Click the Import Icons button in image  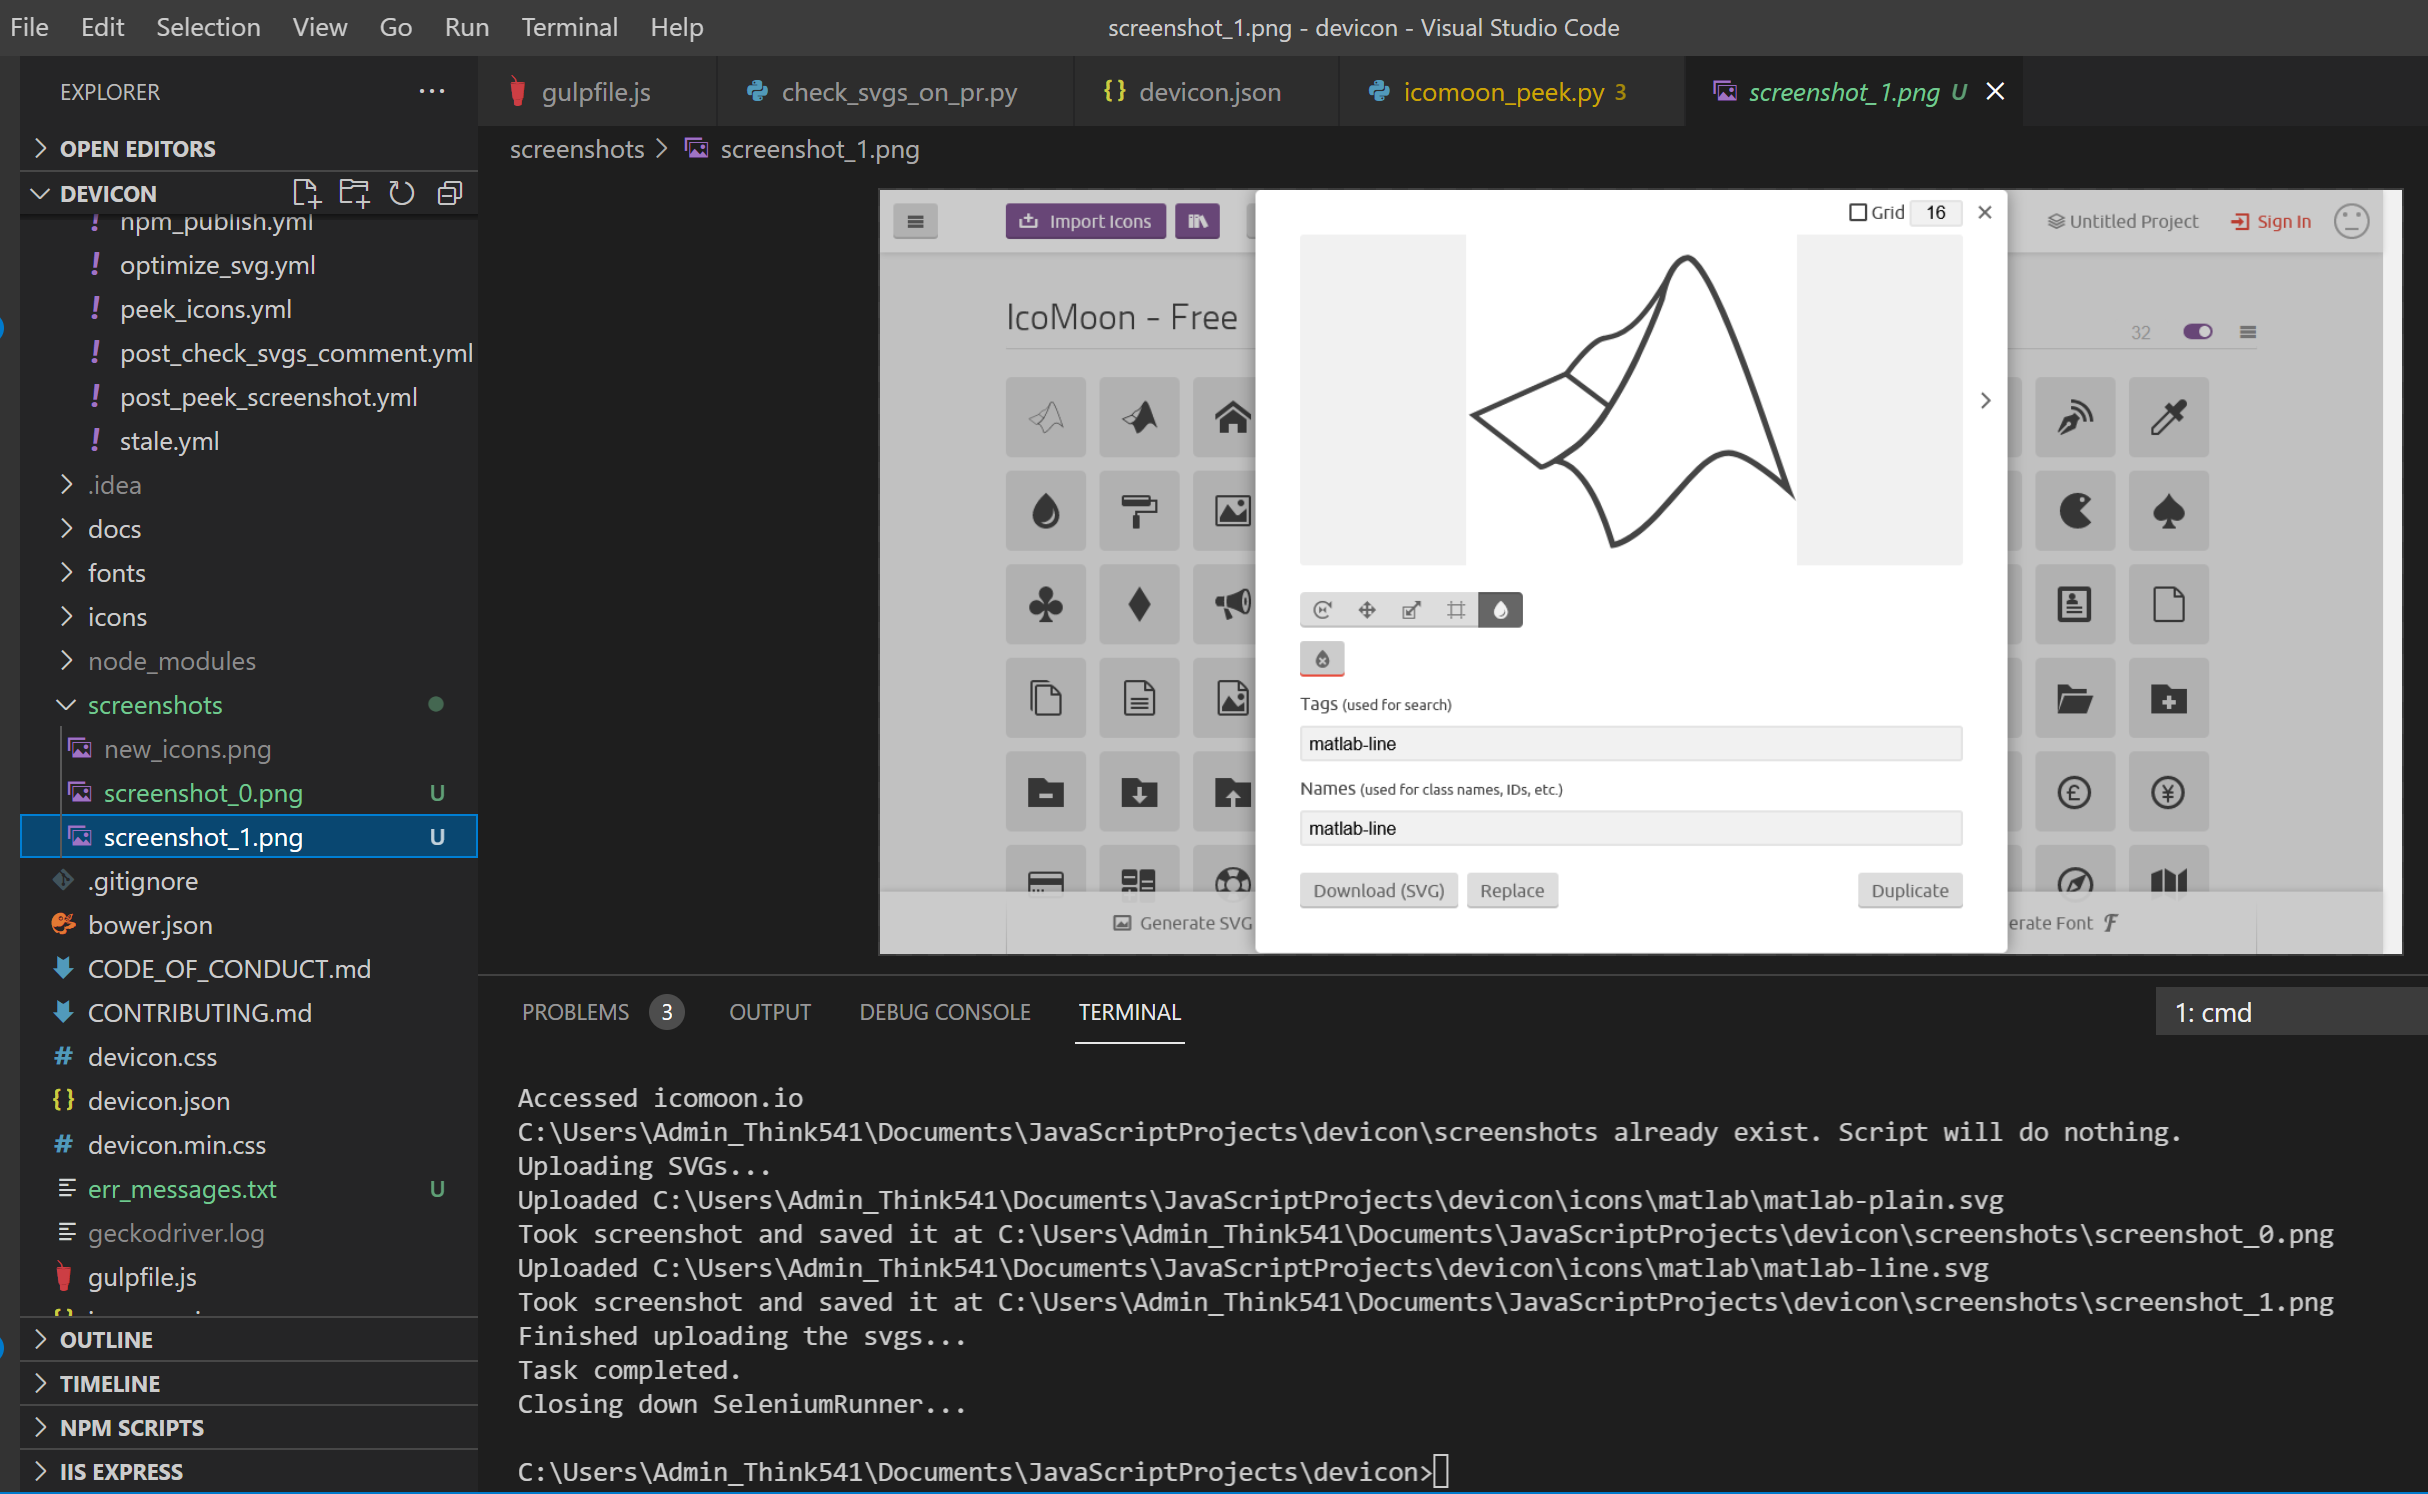(x=1085, y=221)
